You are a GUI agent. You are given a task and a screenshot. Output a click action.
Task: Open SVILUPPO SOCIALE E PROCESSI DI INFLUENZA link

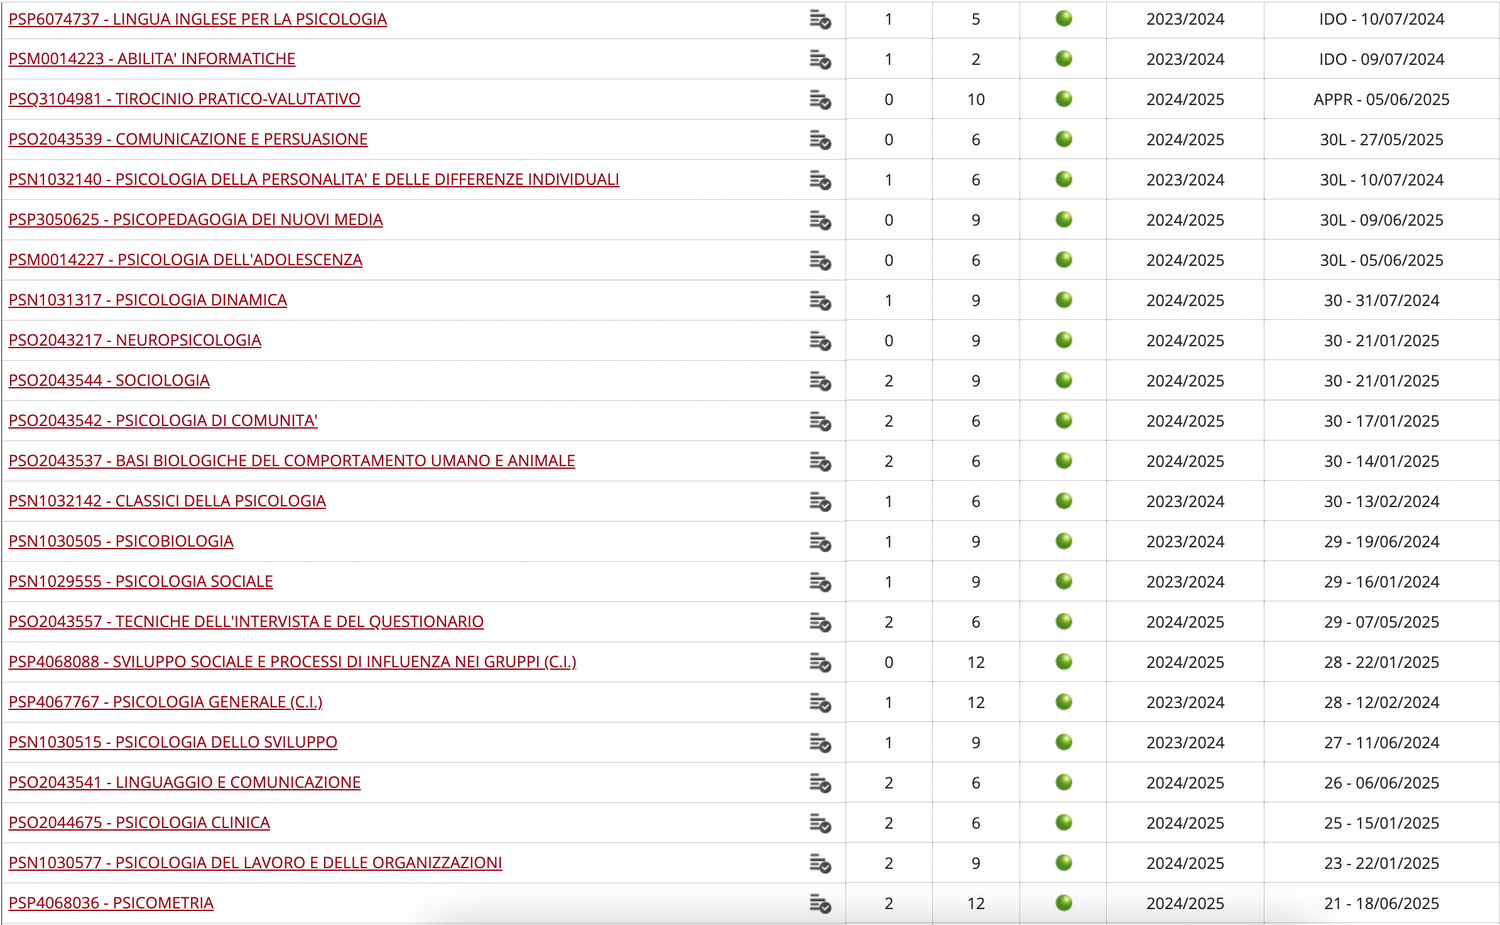292,662
